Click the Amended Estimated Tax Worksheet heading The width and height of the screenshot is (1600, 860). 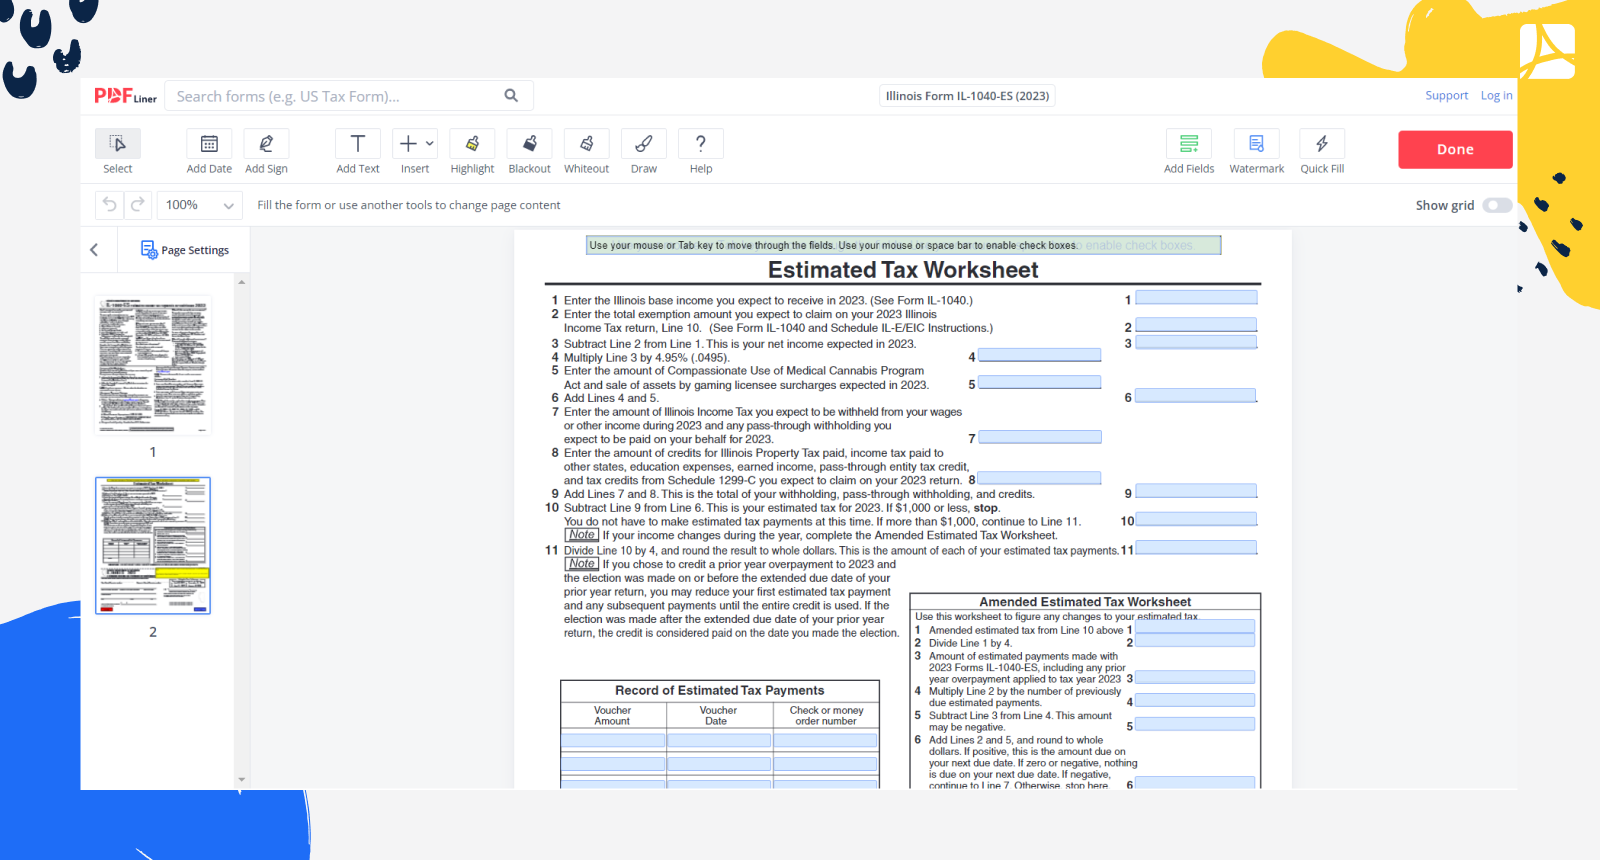[1085, 602]
